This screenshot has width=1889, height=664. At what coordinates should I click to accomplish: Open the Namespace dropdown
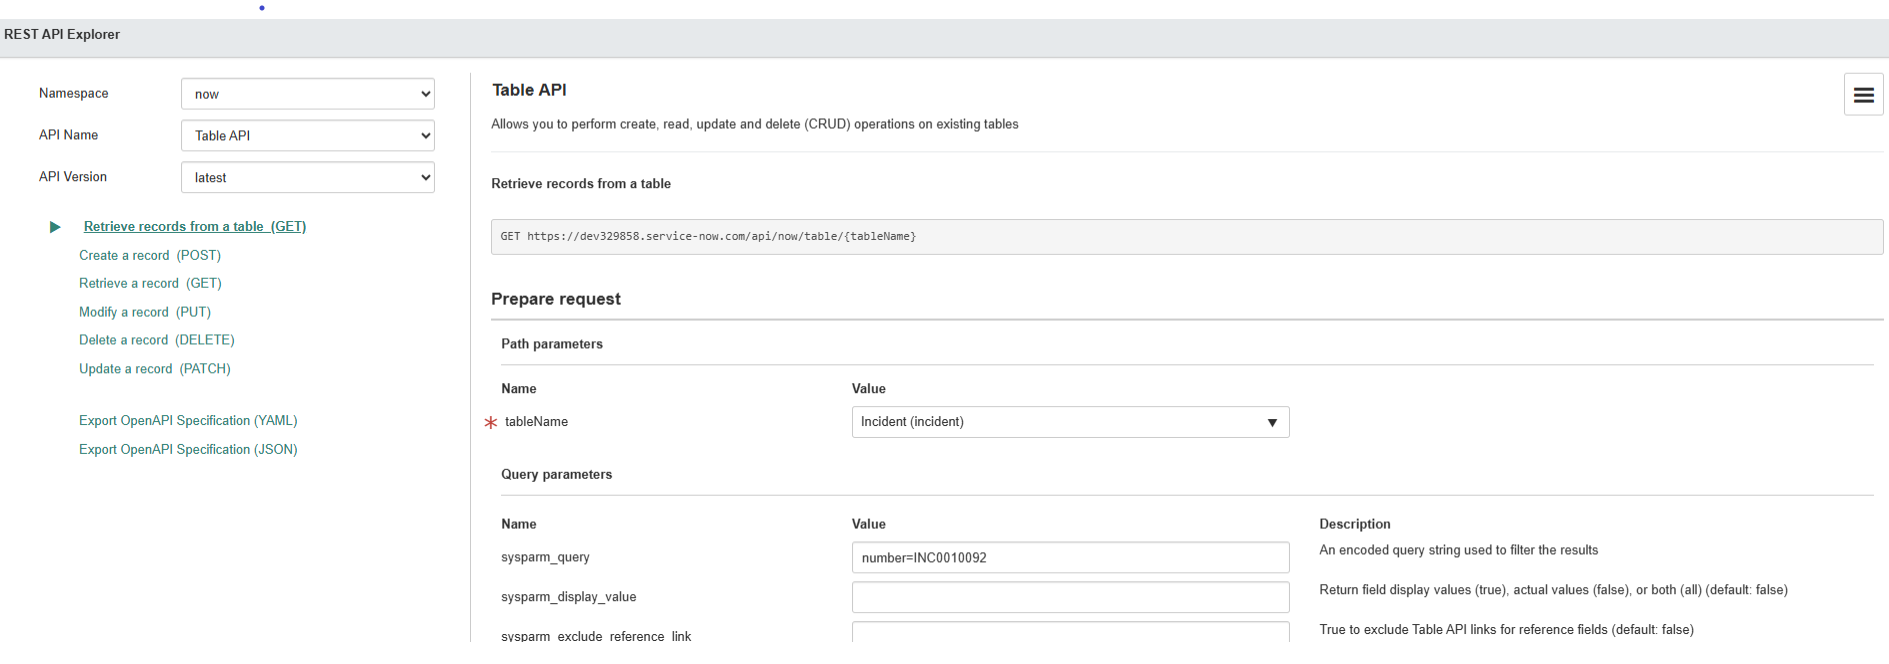(307, 94)
